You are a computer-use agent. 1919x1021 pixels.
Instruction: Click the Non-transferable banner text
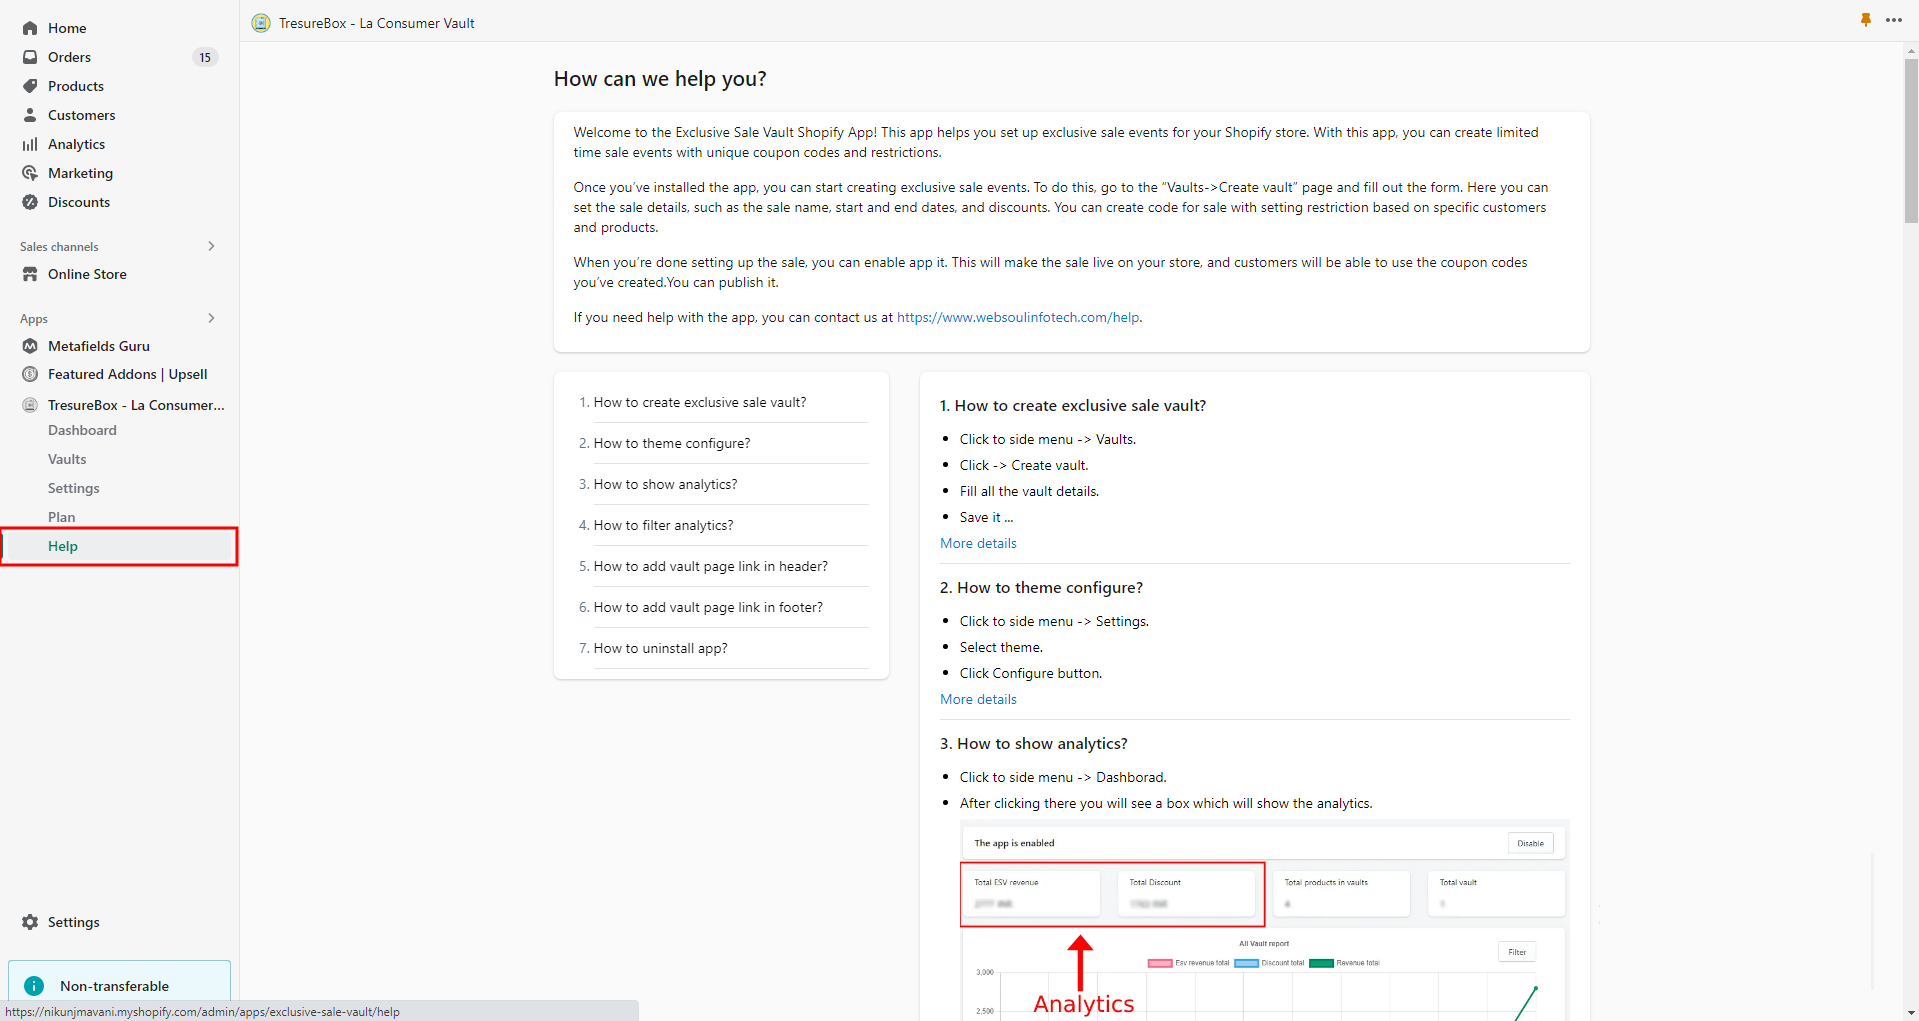point(114,986)
